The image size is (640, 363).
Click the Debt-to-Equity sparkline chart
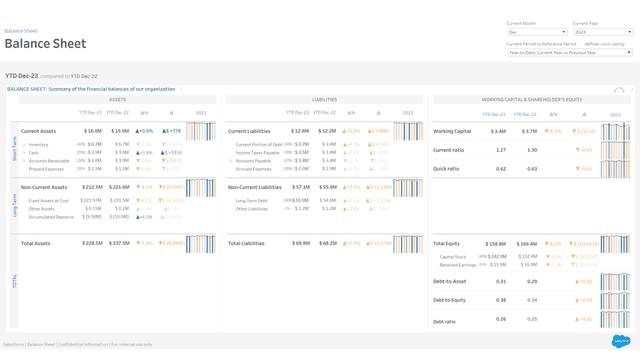(x=616, y=300)
